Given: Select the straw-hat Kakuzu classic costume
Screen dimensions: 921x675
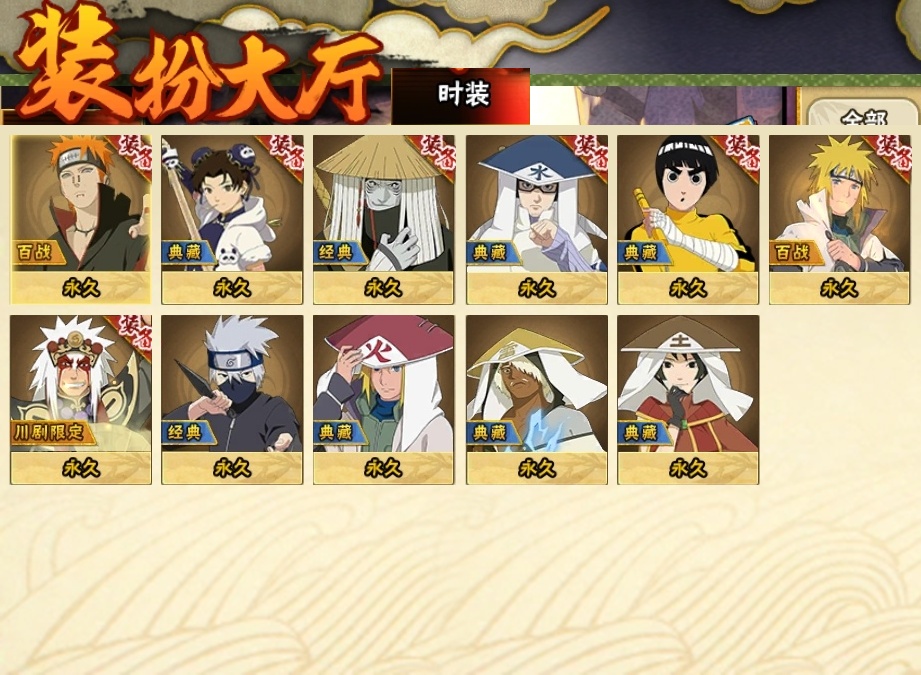Looking at the screenshot, I should click(384, 220).
